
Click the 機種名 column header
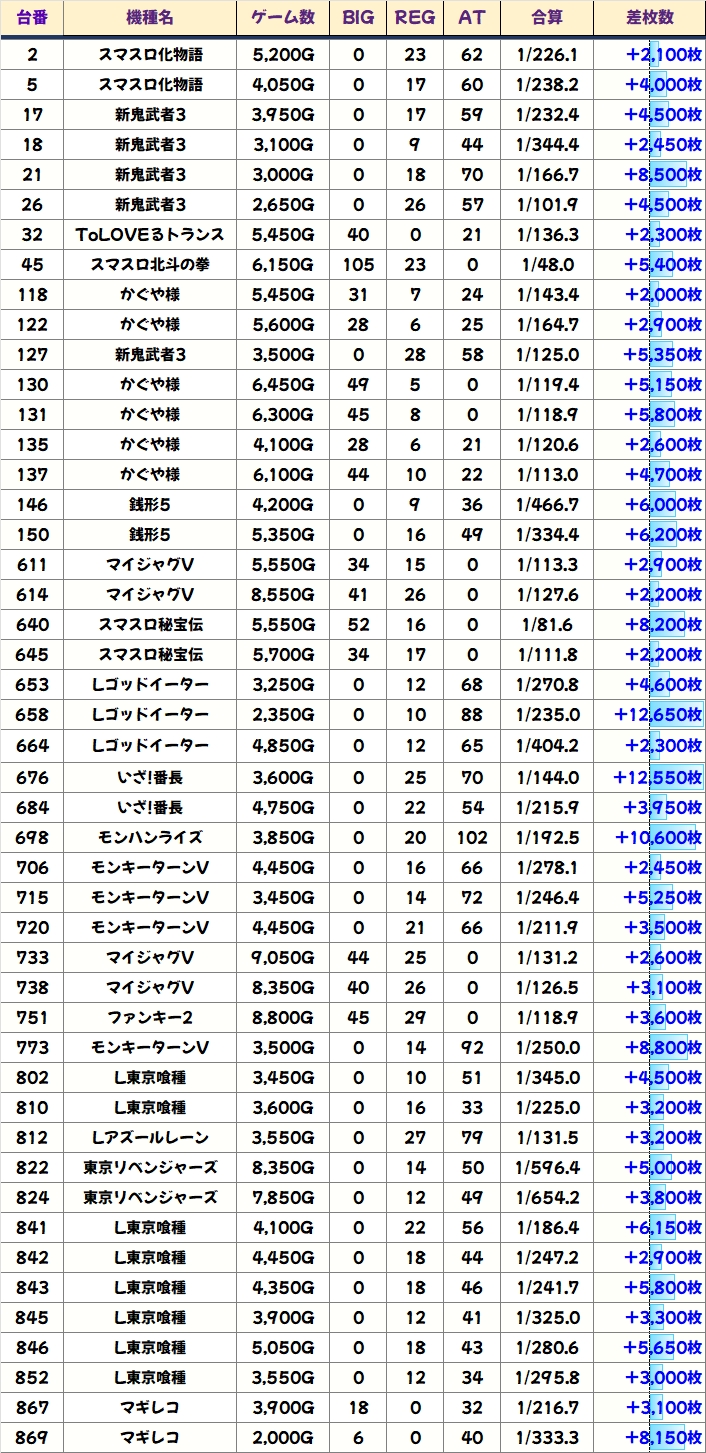pyautogui.click(x=150, y=18)
